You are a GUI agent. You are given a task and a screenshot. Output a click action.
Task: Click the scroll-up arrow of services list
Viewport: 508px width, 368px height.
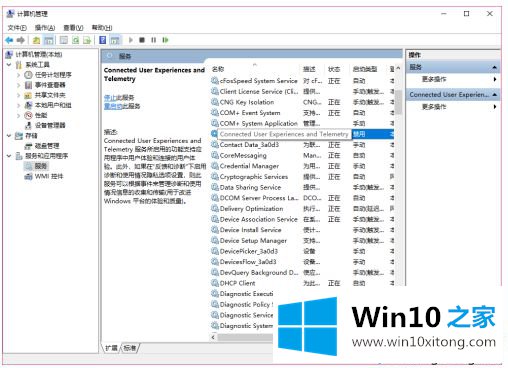pos(398,68)
